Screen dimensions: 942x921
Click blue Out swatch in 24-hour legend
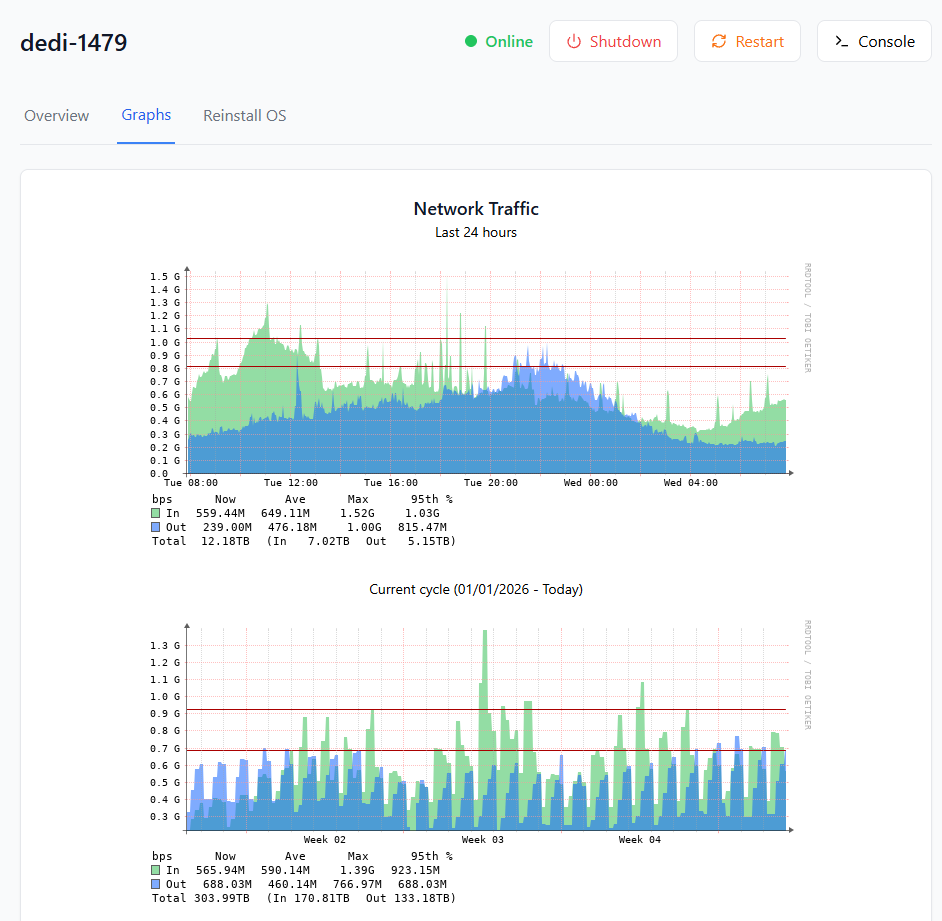156,527
